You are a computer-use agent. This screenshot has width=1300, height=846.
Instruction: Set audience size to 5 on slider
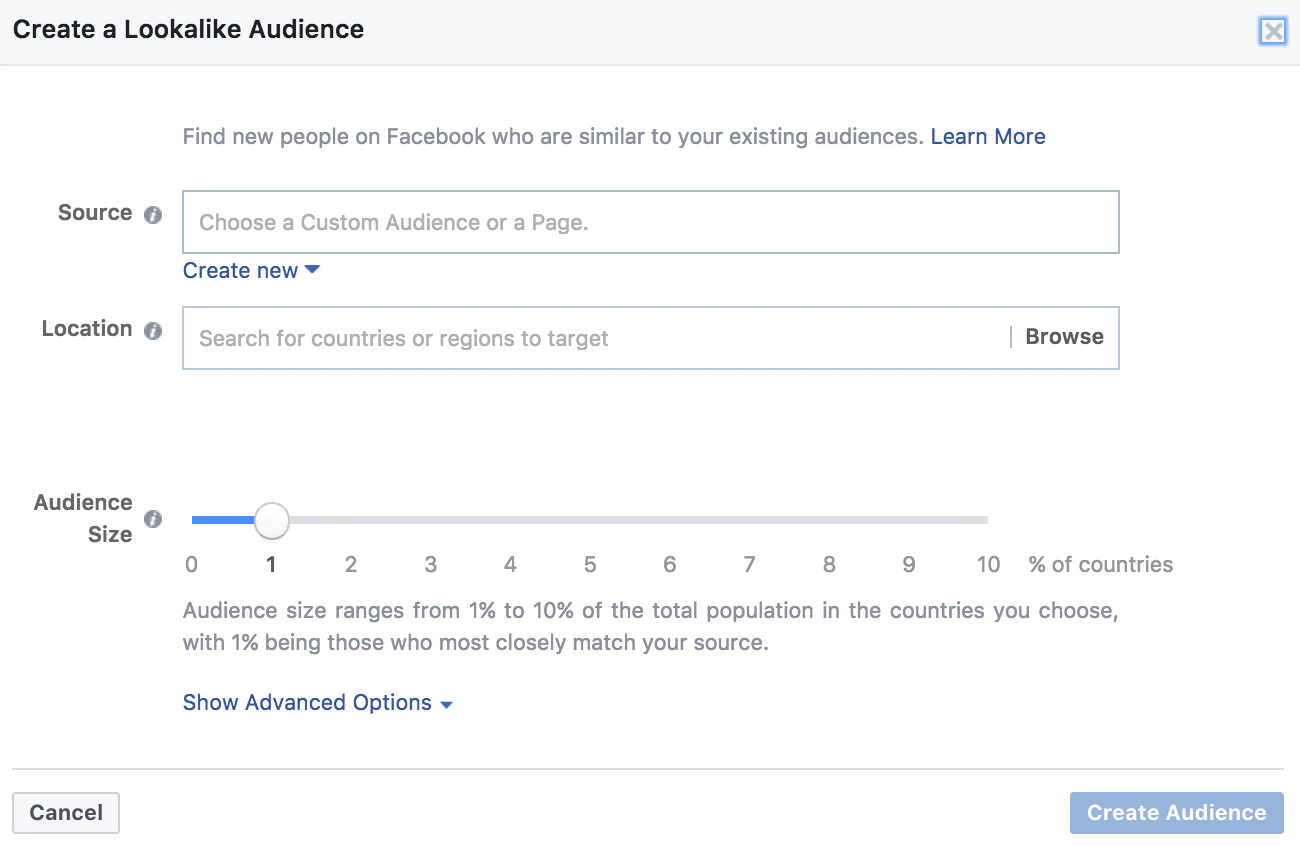(x=590, y=520)
